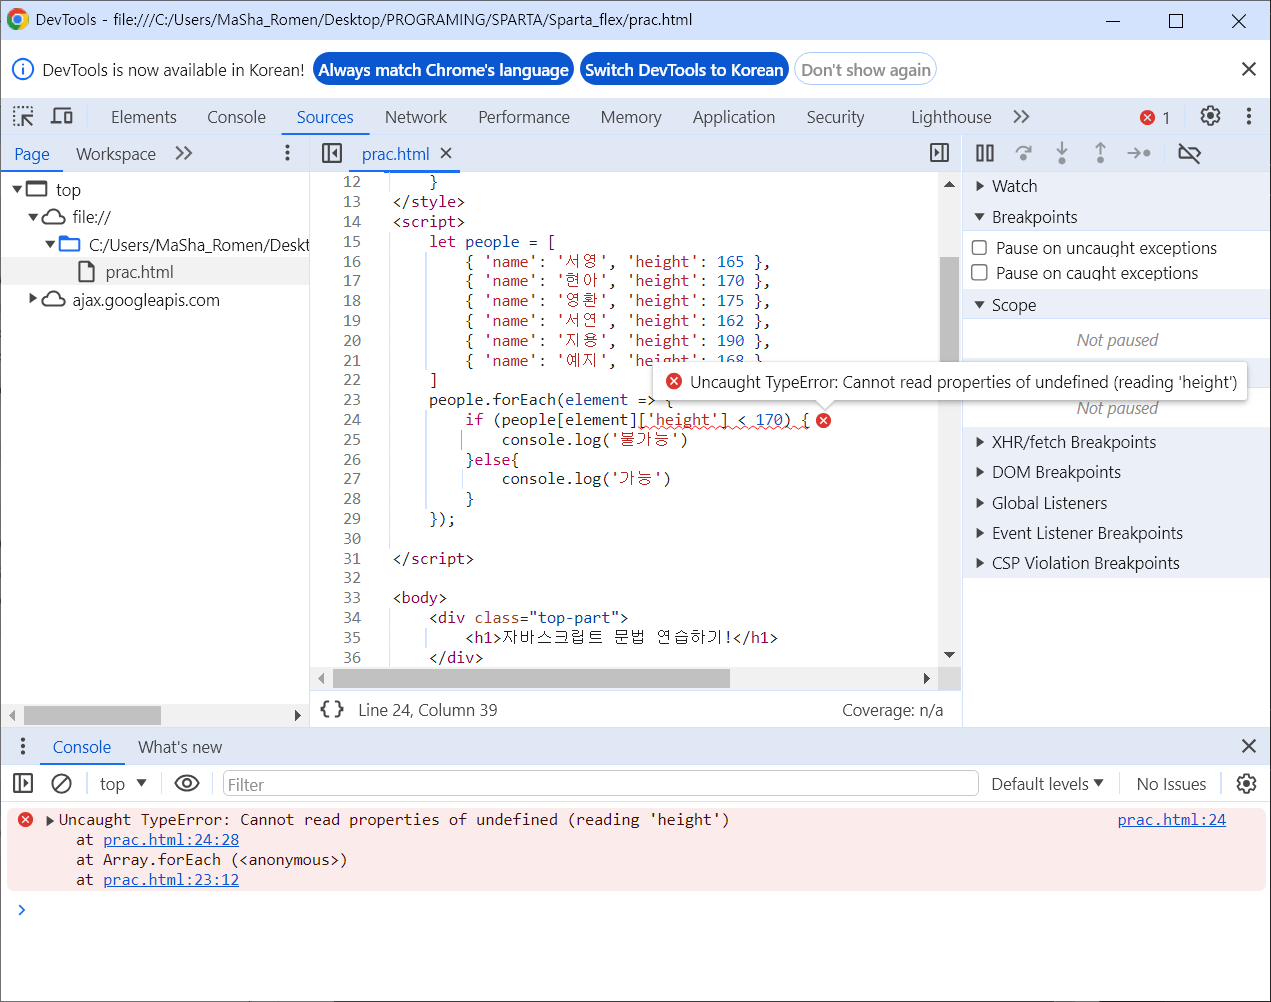
Task: Click the step out of function icon
Action: click(x=1100, y=153)
